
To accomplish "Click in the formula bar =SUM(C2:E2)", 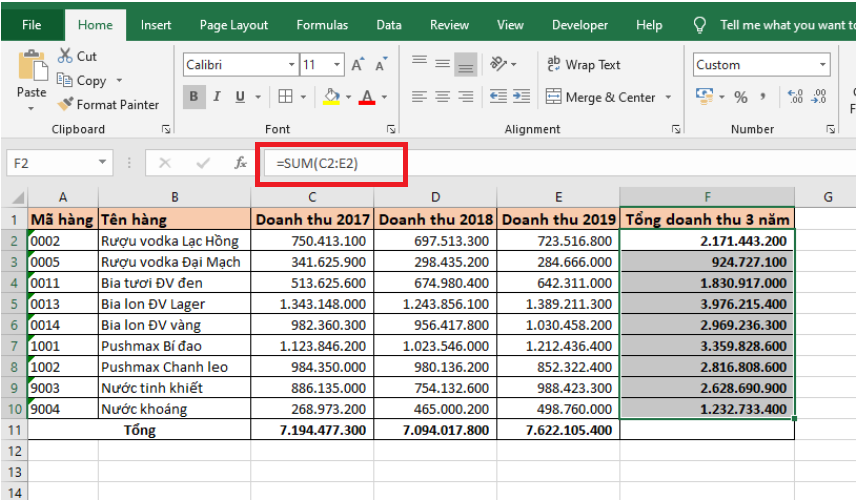I will tap(560, 163).
